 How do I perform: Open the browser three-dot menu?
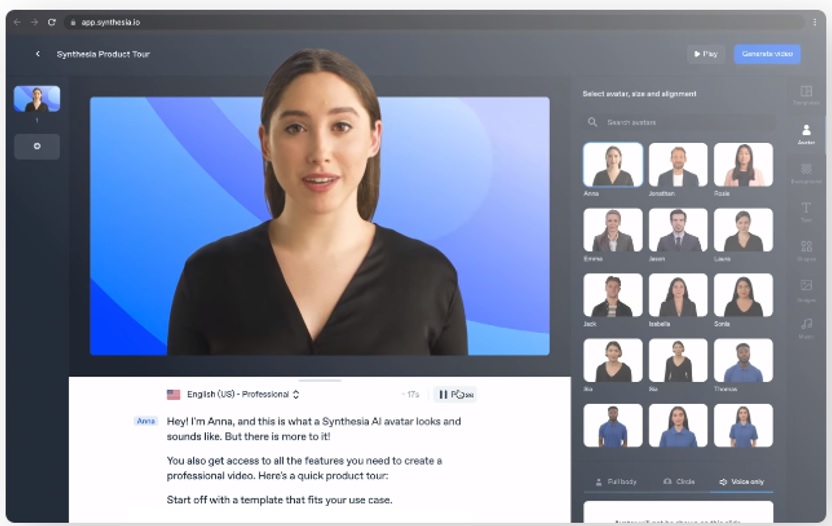point(814,22)
